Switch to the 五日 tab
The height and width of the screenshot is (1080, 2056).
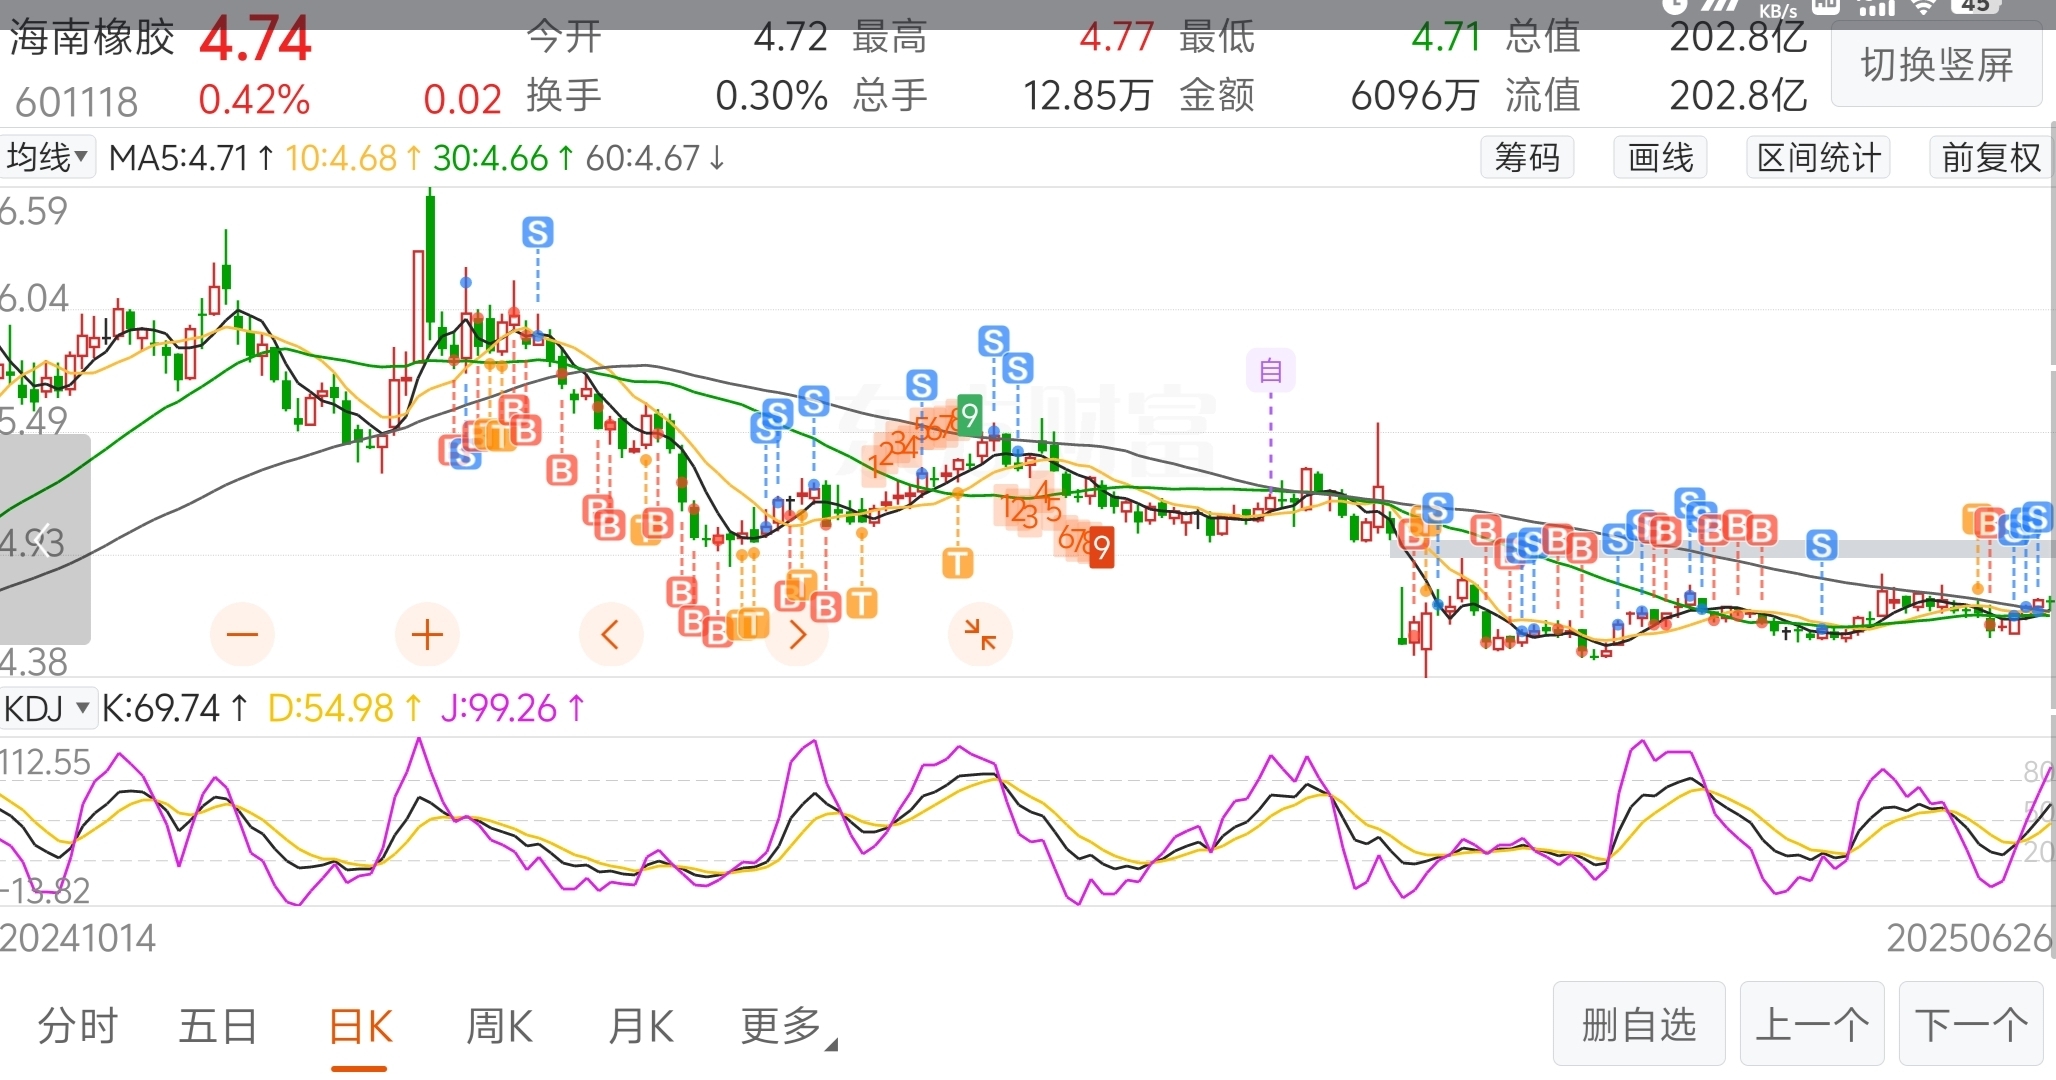point(218,1026)
